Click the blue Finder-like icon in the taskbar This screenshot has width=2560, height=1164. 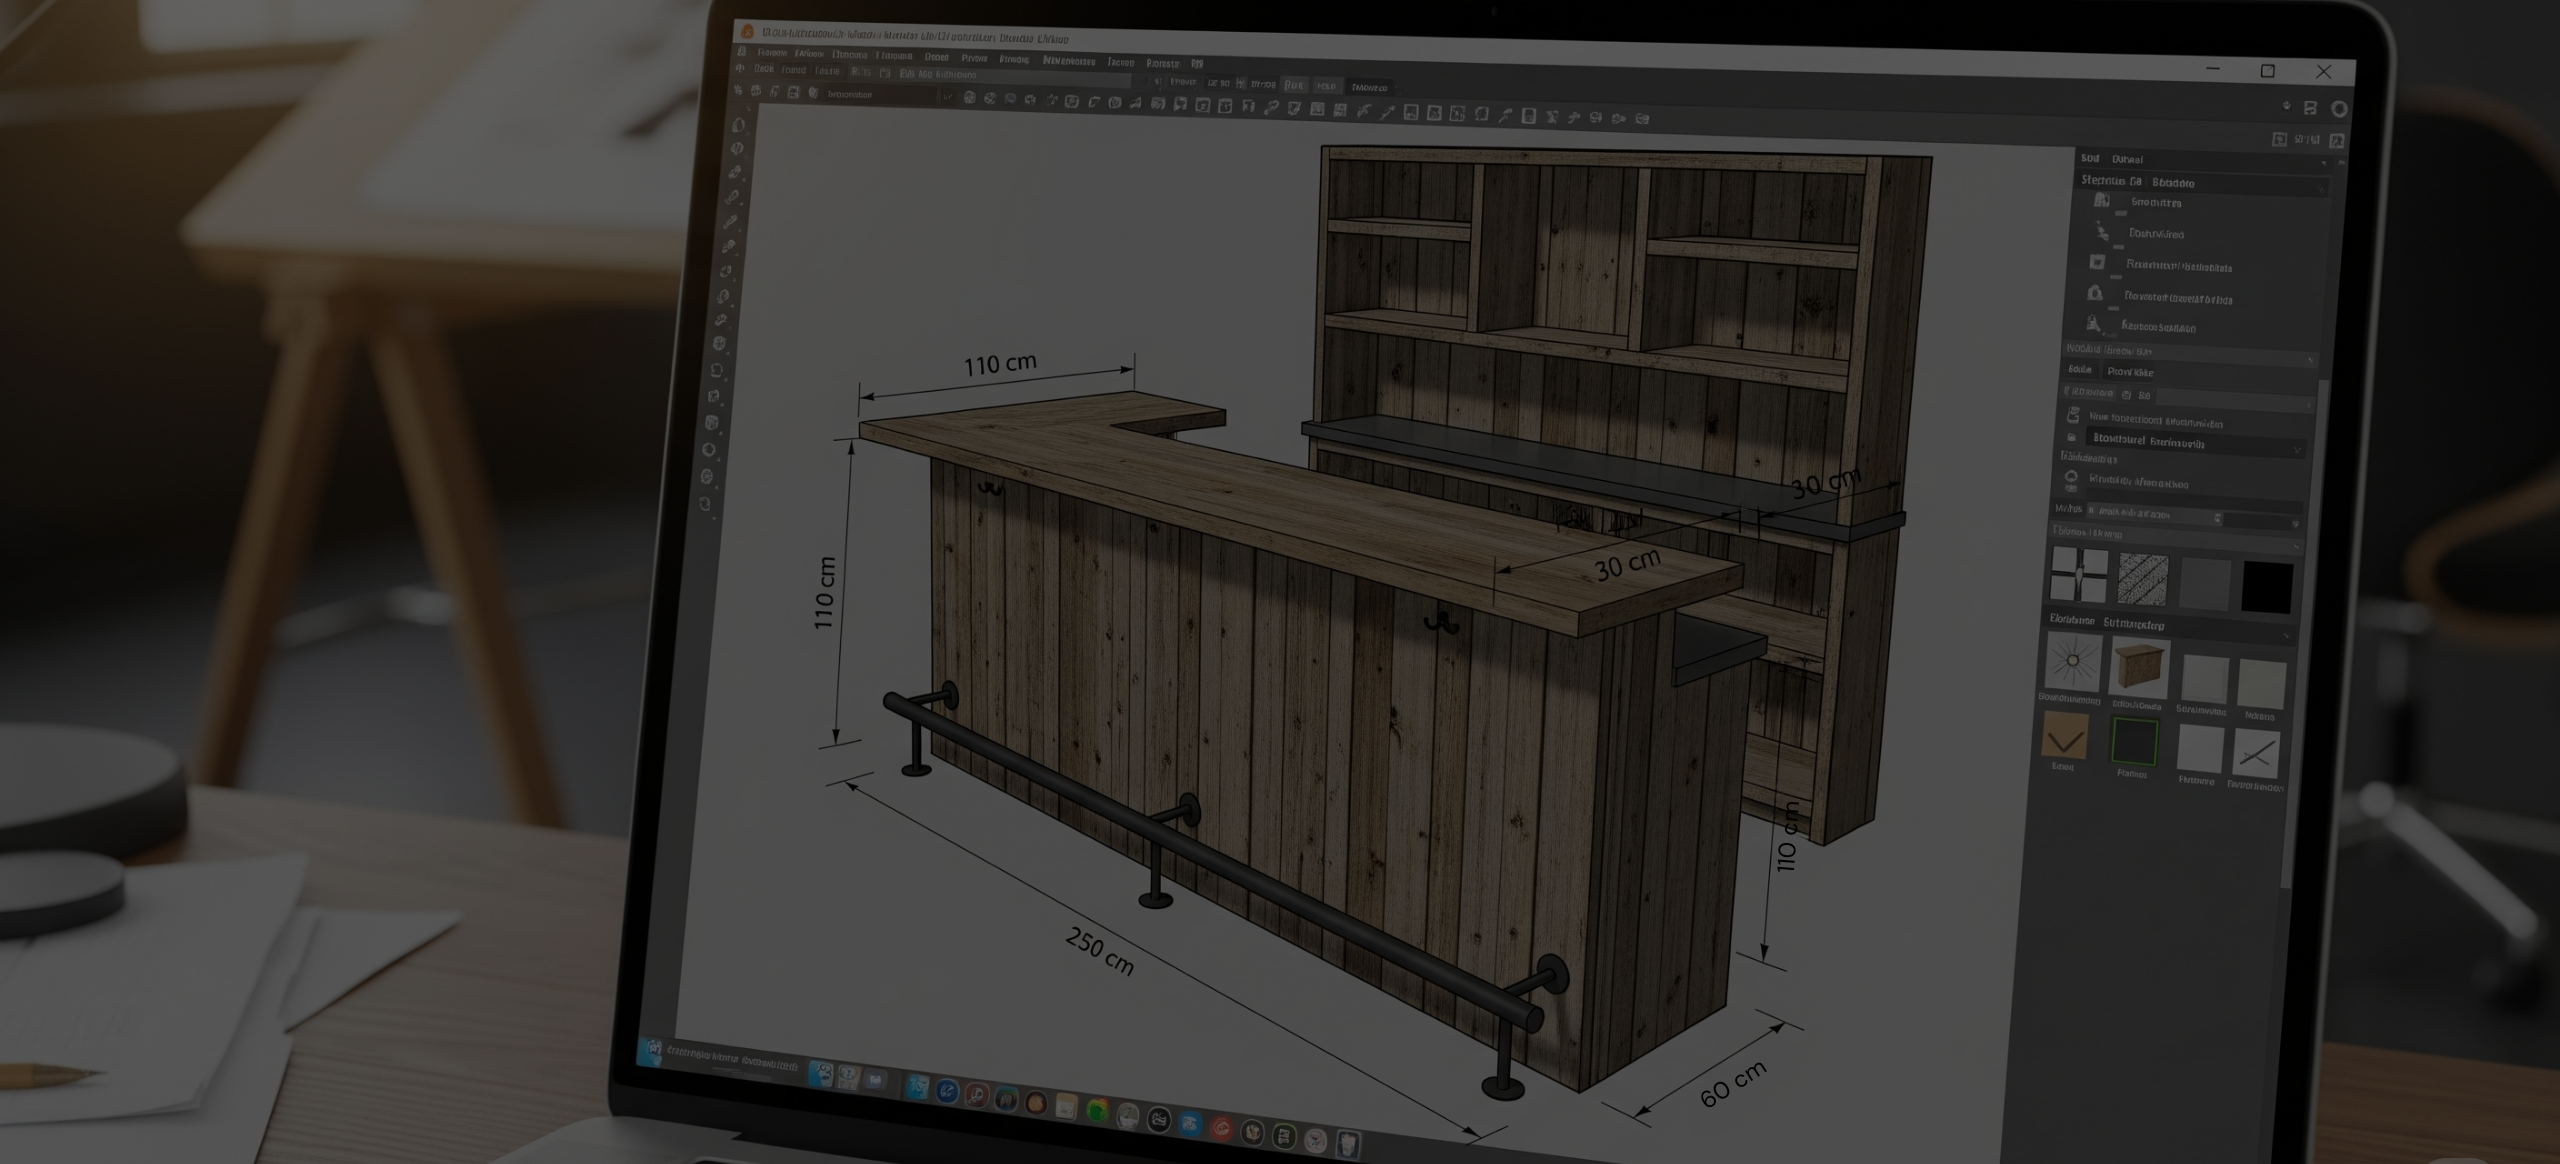point(821,1075)
